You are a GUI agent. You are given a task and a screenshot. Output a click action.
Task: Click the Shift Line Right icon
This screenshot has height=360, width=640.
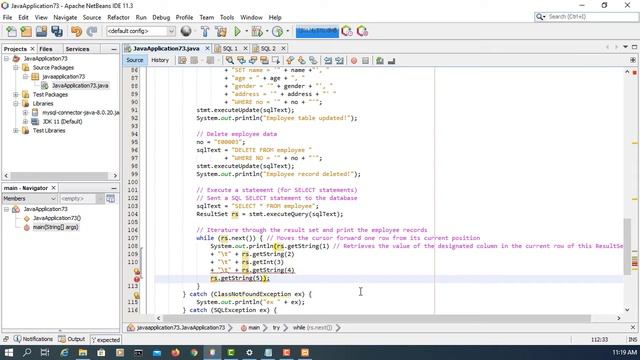339,60
